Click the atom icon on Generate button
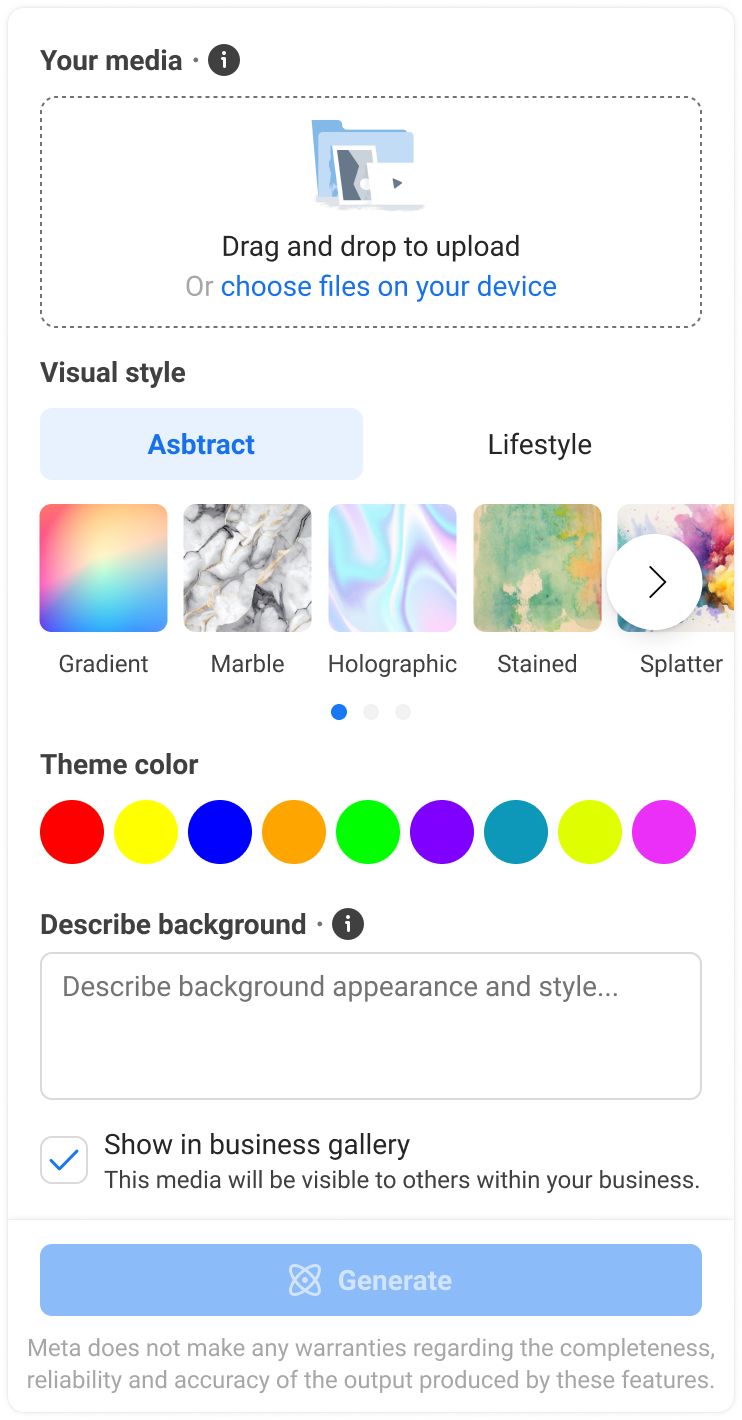The height and width of the screenshot is (1420, 742). (304, 1280)
